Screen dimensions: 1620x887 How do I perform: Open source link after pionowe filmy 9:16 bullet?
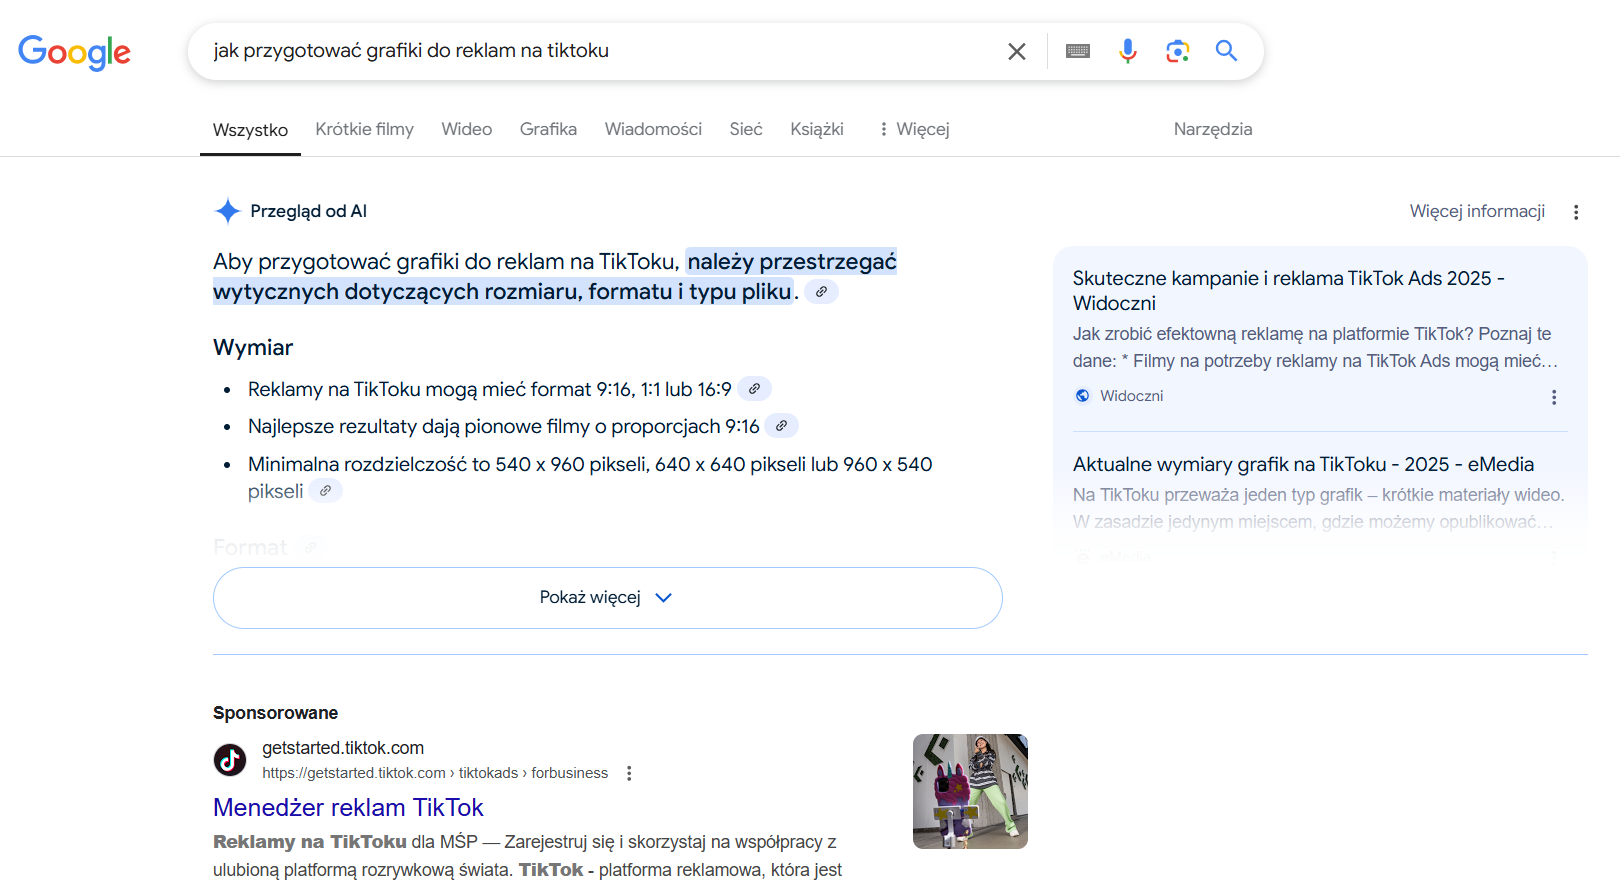coord(782,426)
